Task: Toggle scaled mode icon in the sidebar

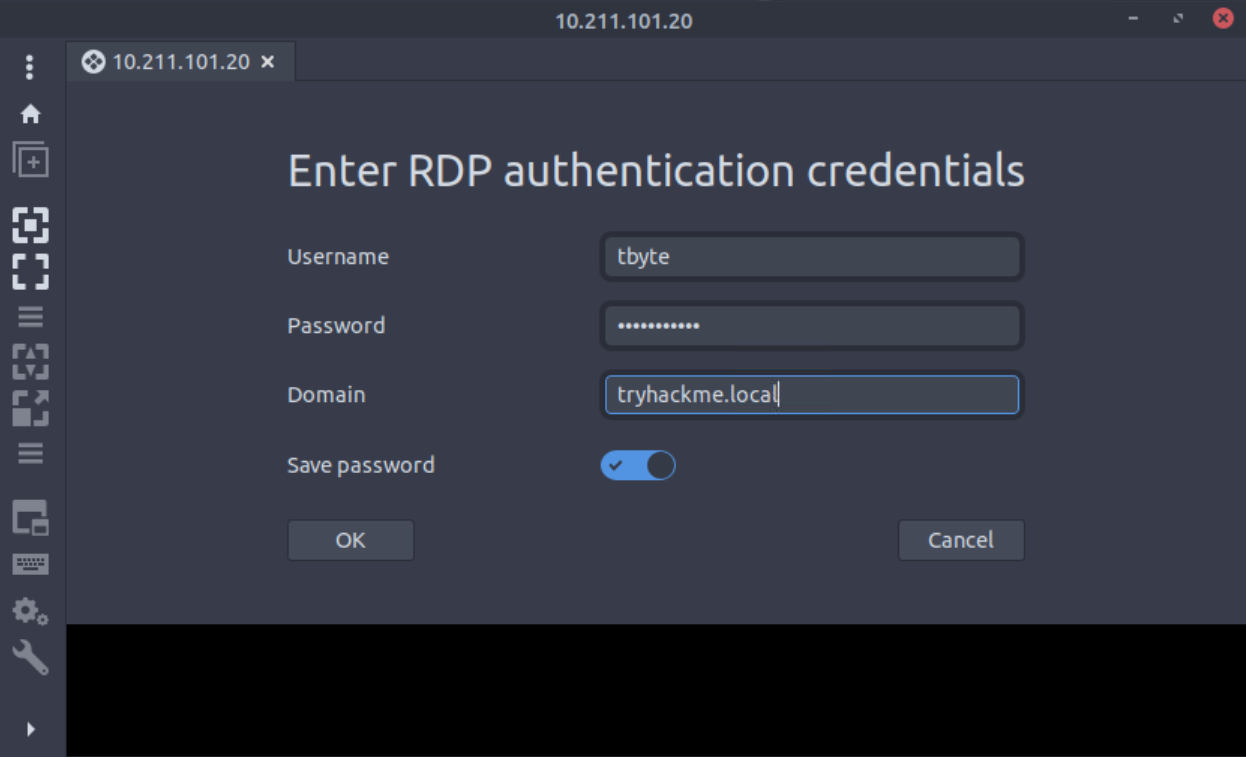Action: click(30, 408)
